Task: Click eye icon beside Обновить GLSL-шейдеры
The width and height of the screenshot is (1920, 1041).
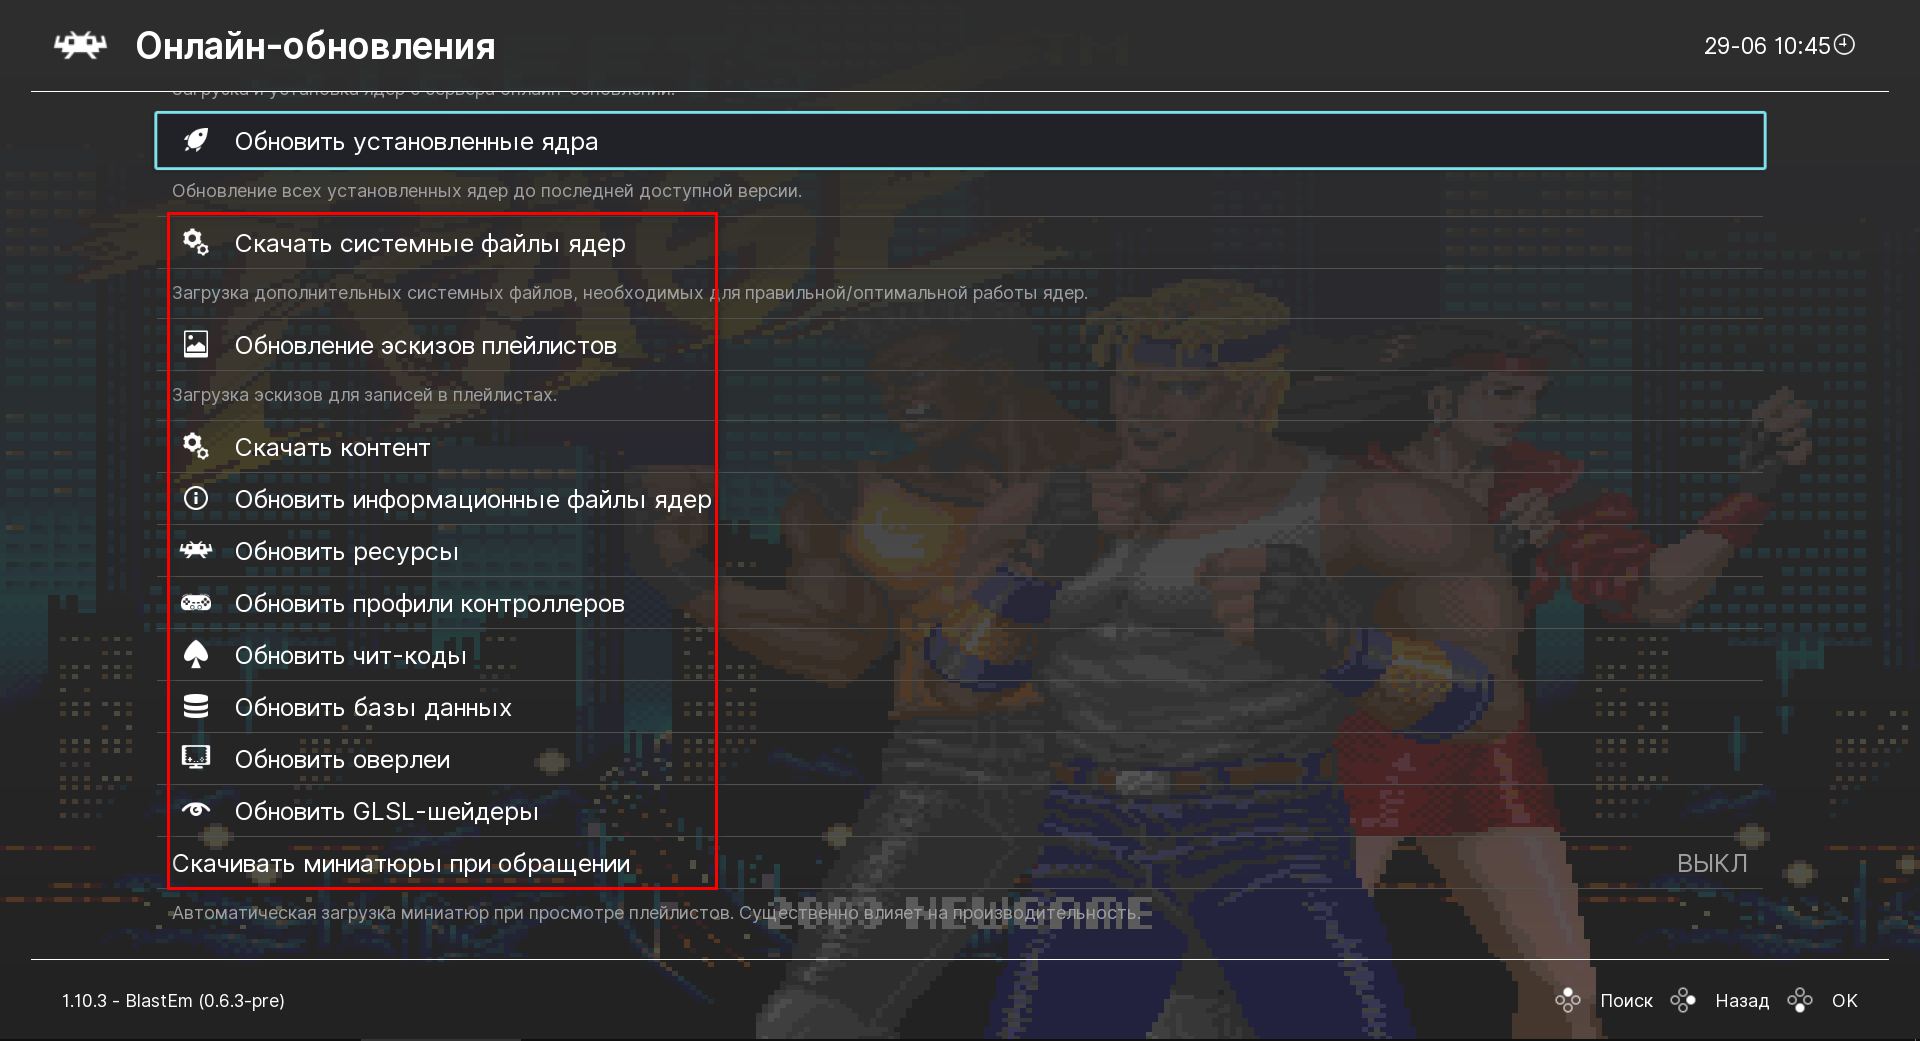Action: pos(196,810)
